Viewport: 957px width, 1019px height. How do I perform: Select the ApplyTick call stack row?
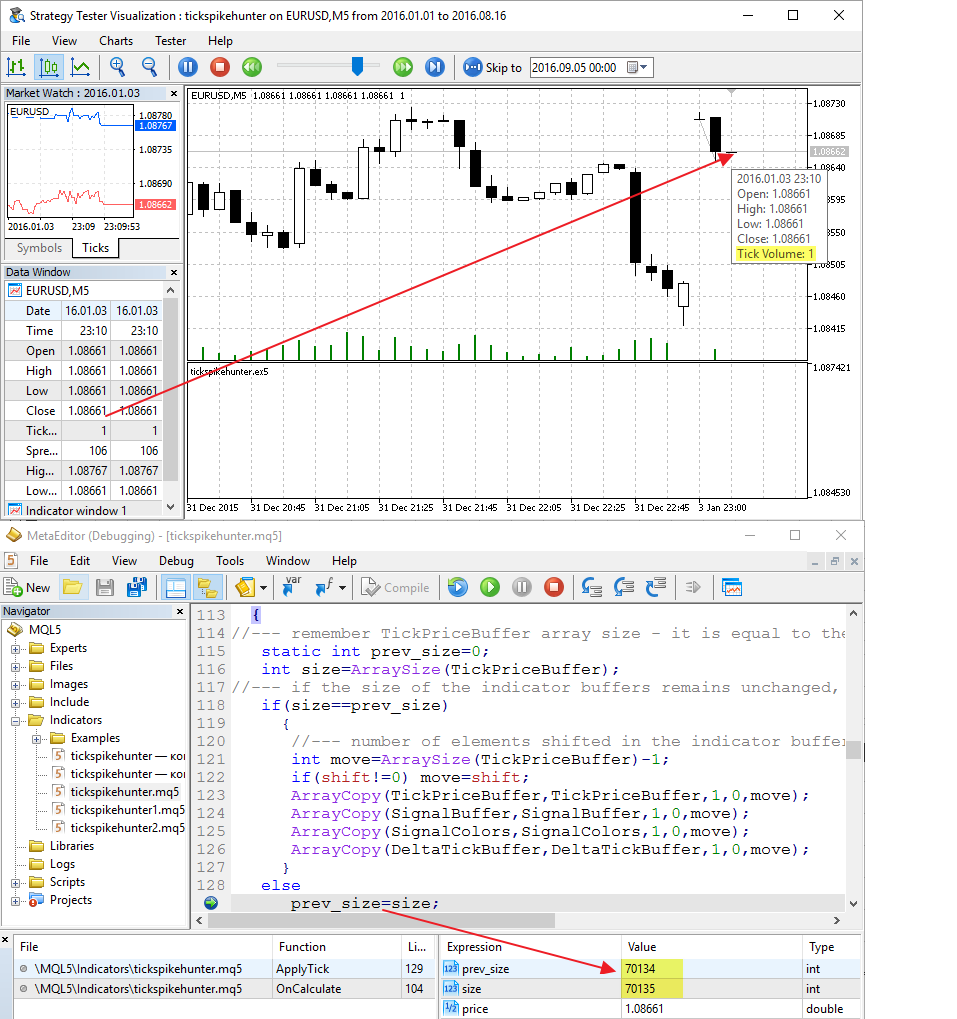point(222,969)
